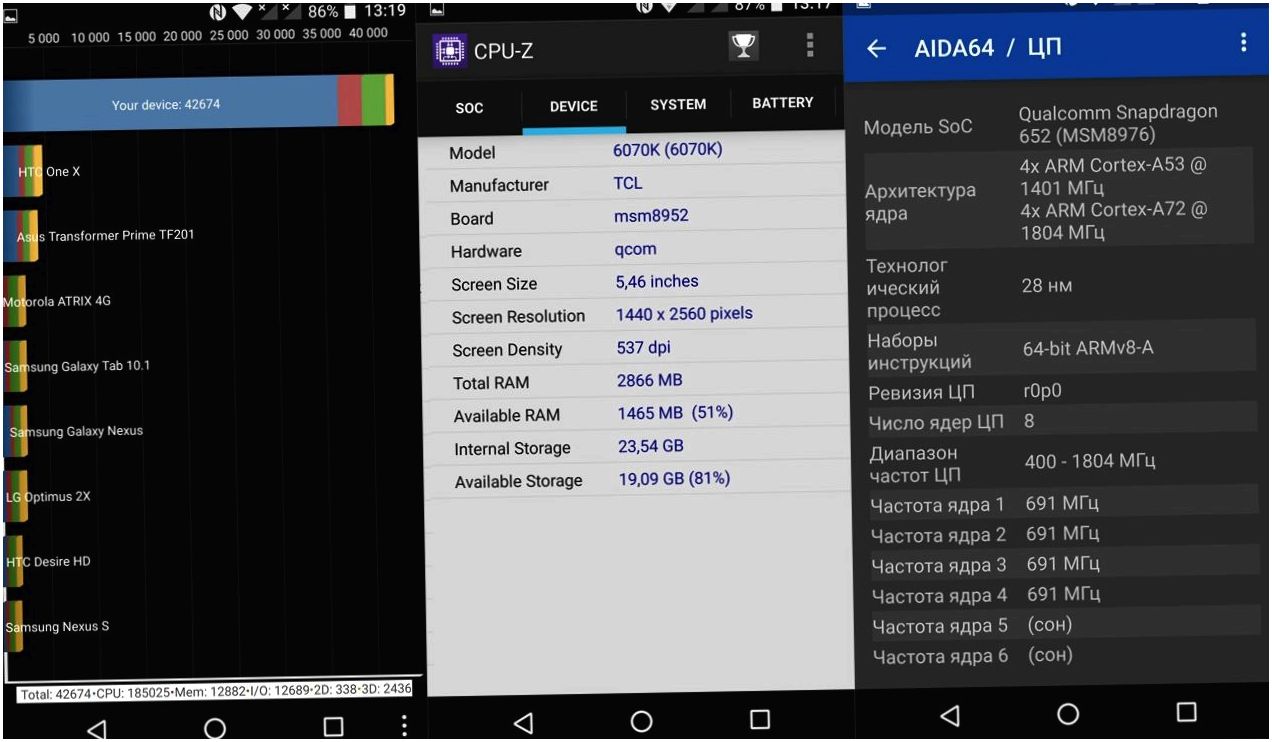Tap the CPU-Z trophy icon
This screenshot has width=1272, height=742.
point(743,46)
